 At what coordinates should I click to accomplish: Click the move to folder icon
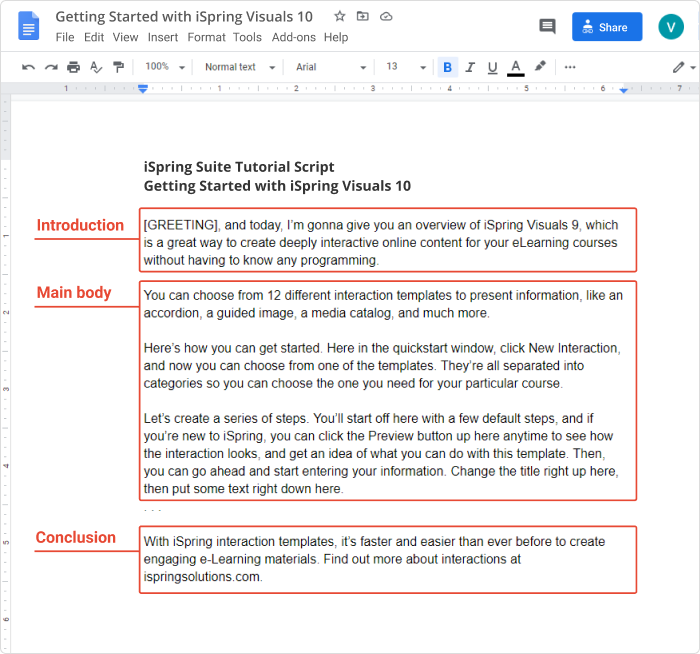362,17
